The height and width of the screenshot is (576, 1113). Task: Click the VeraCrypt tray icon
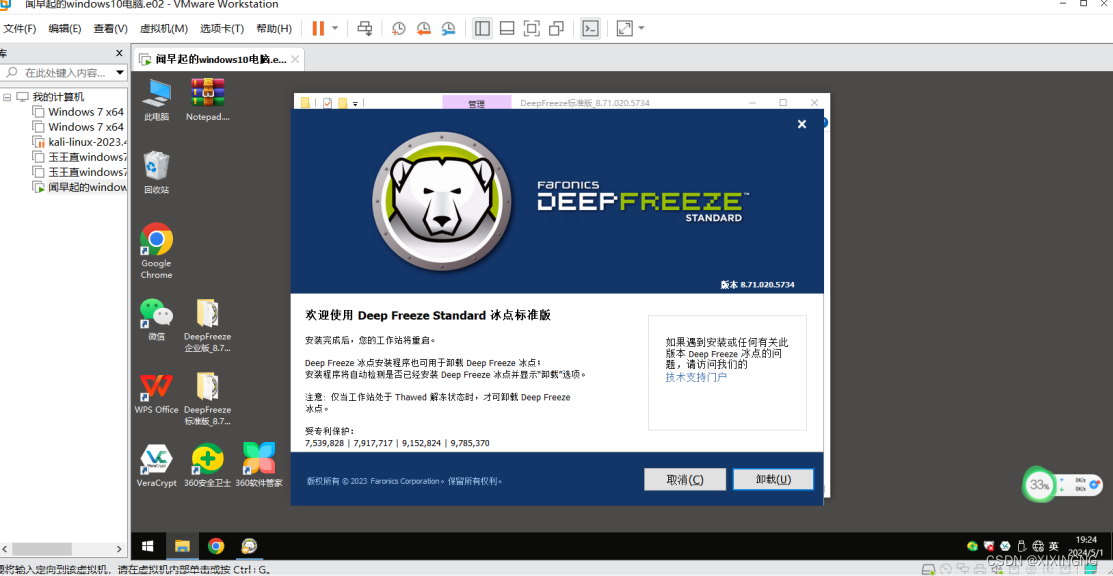[x=1005, y=546]
